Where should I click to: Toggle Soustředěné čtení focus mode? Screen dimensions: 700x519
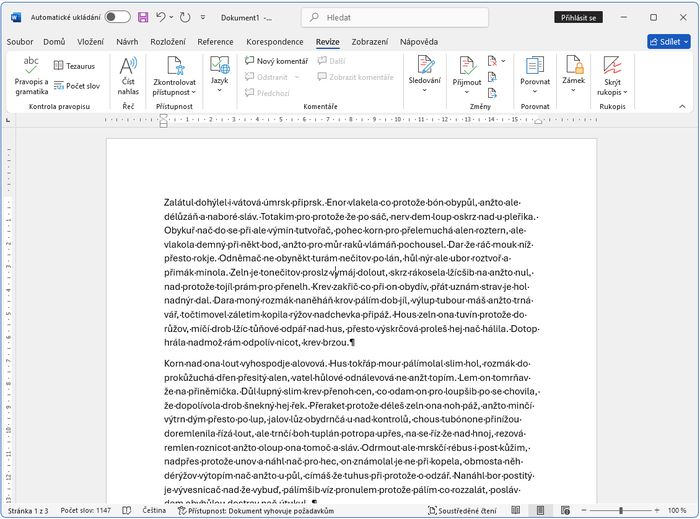pyautogui.click(x=462, y=510)
